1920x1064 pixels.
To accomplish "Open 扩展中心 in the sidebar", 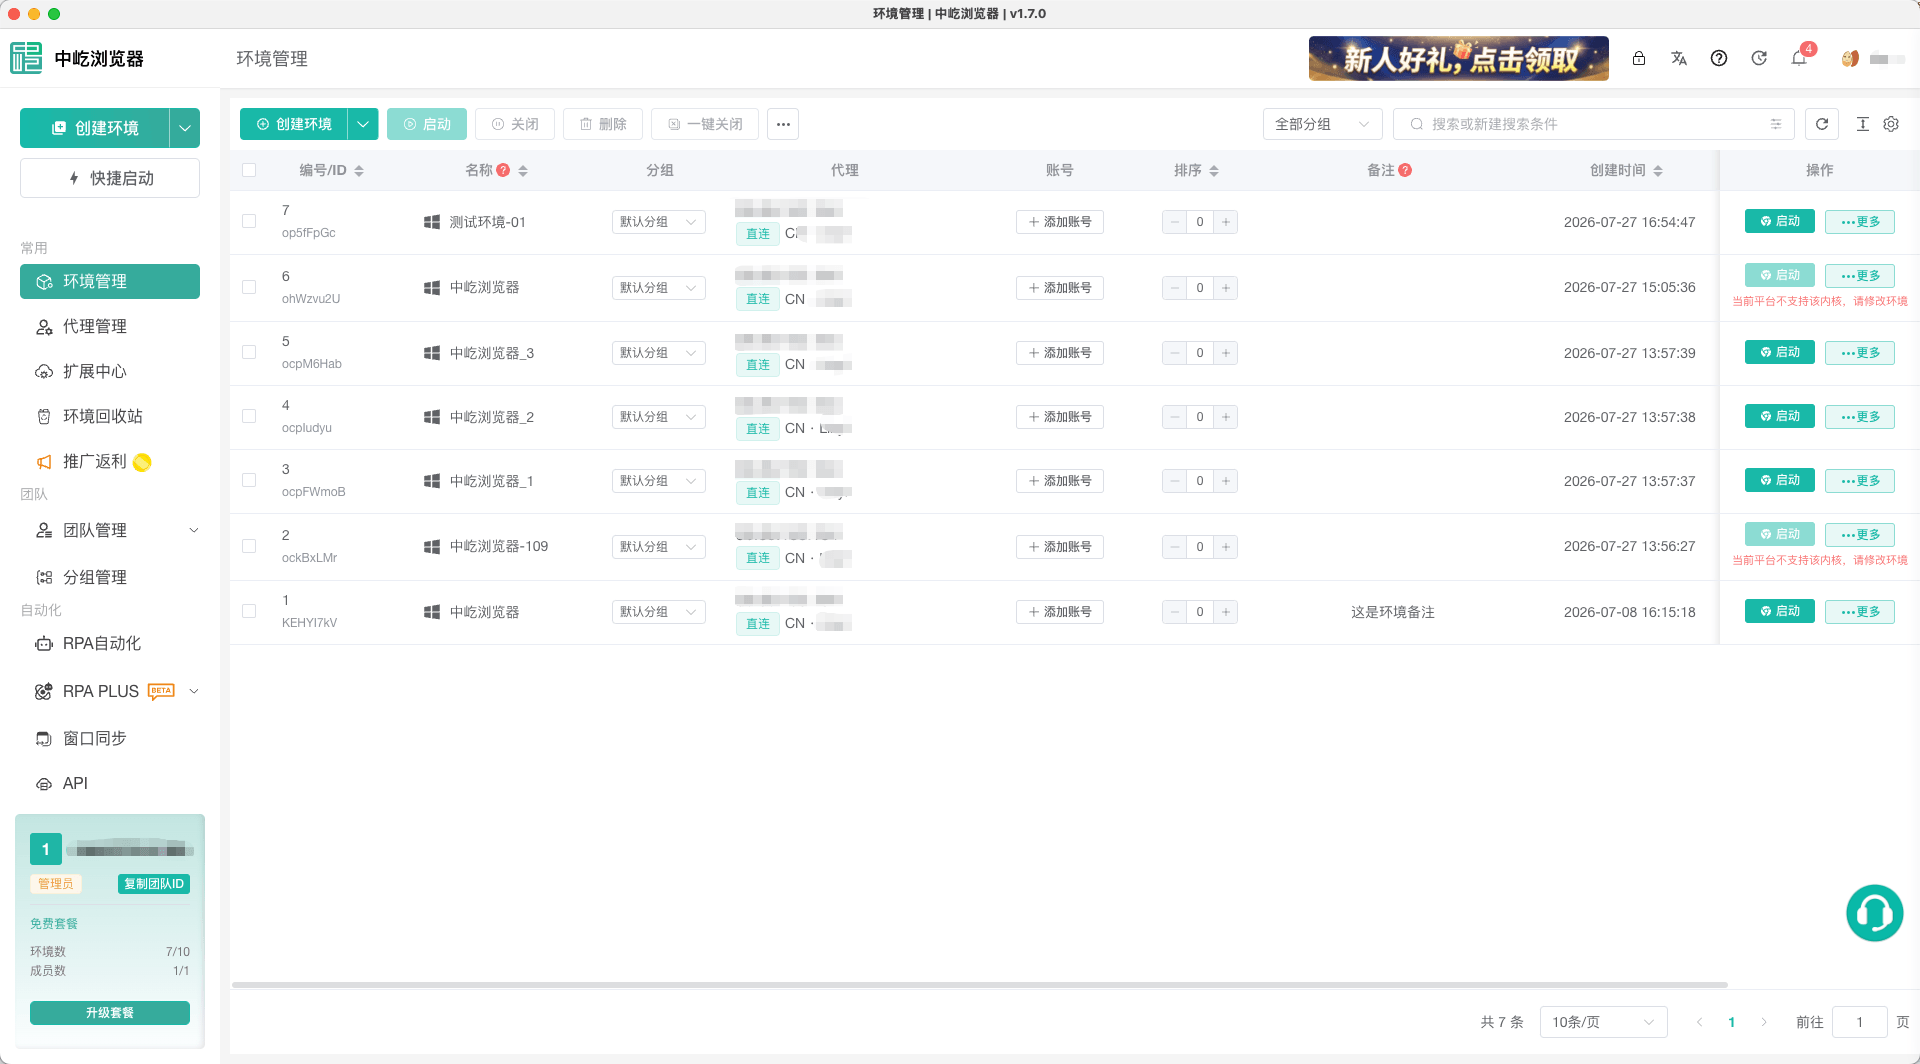I will pos(110,371).
